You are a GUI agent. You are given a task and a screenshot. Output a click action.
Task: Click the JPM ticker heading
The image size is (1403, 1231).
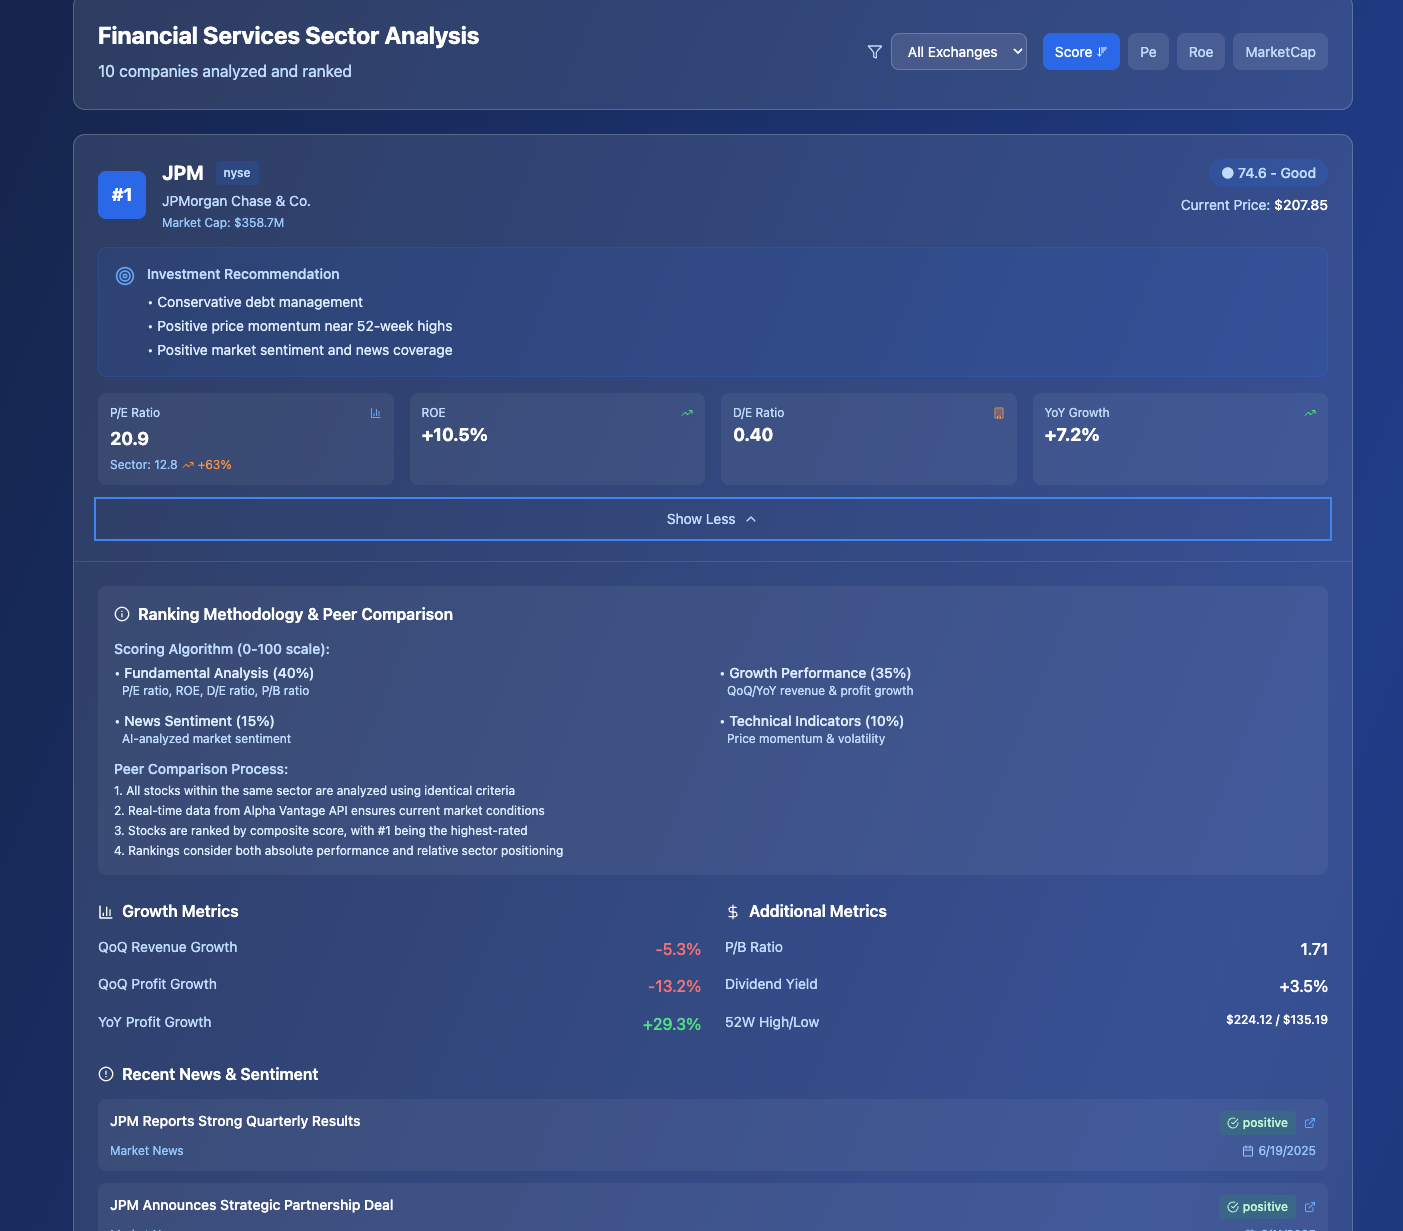point(183,173)
